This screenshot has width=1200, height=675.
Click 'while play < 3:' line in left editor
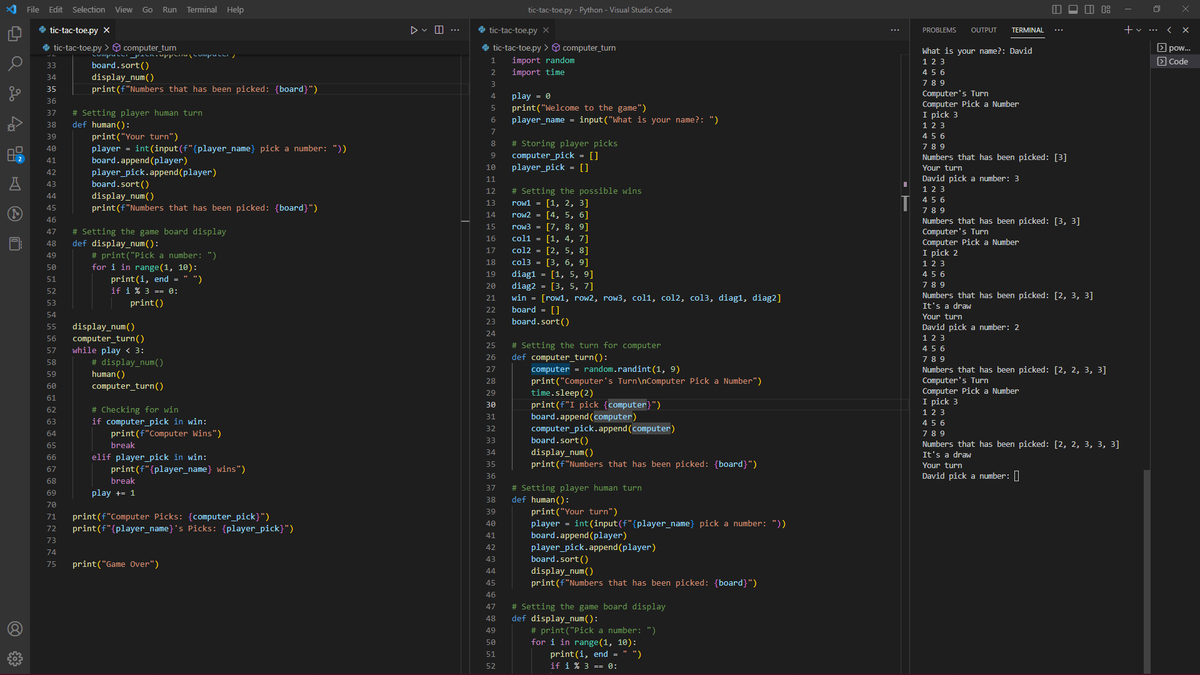tap(106, 350)
